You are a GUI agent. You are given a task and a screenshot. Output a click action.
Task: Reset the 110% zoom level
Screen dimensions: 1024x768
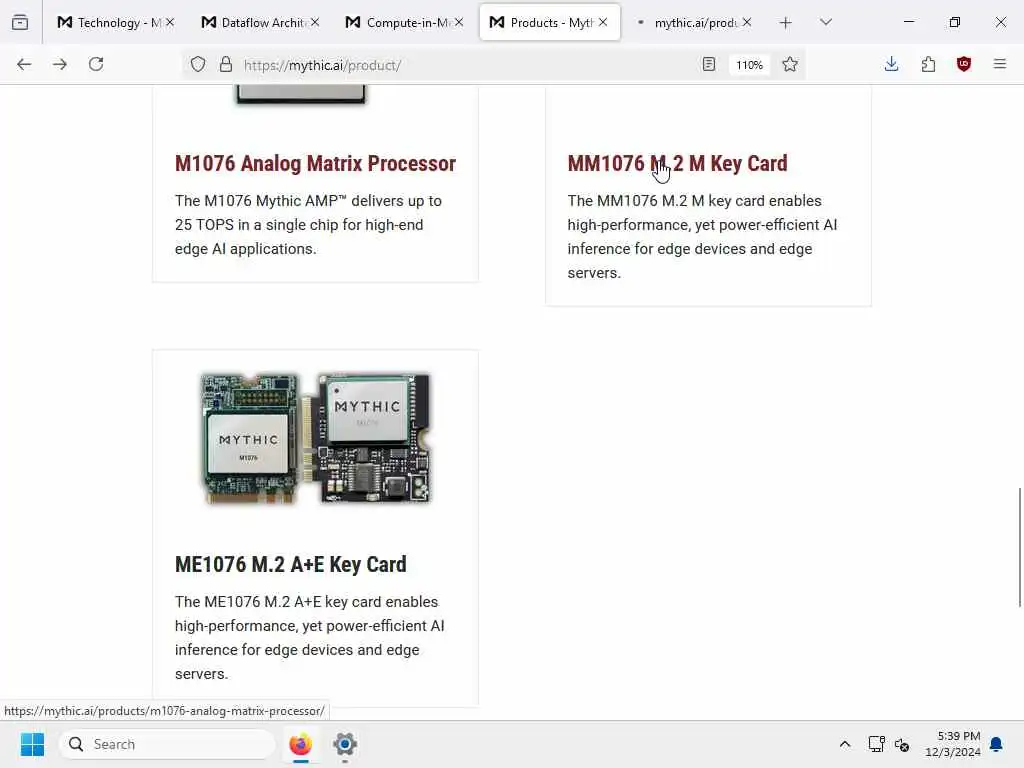pos(749,65)
